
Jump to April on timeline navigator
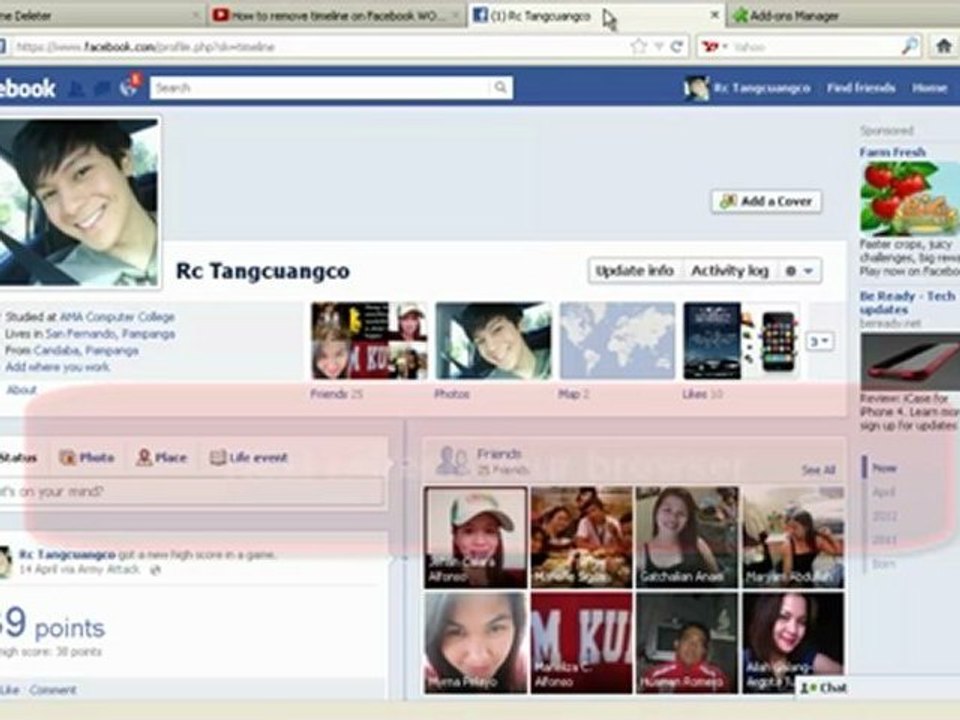click(x=883, y=492)
